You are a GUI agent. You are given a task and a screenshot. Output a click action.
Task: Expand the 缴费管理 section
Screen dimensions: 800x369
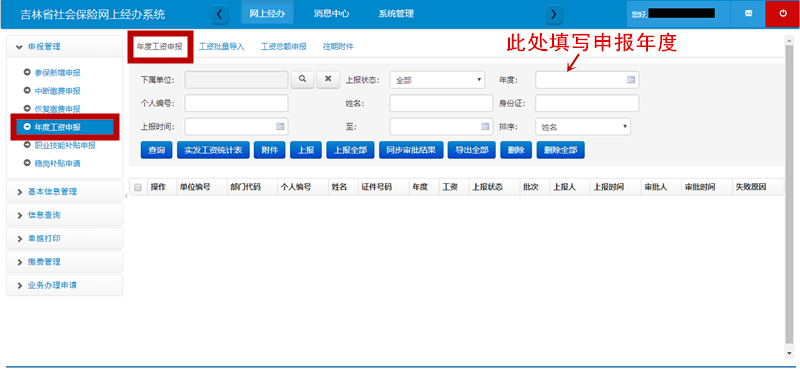[x=64, y=262]
